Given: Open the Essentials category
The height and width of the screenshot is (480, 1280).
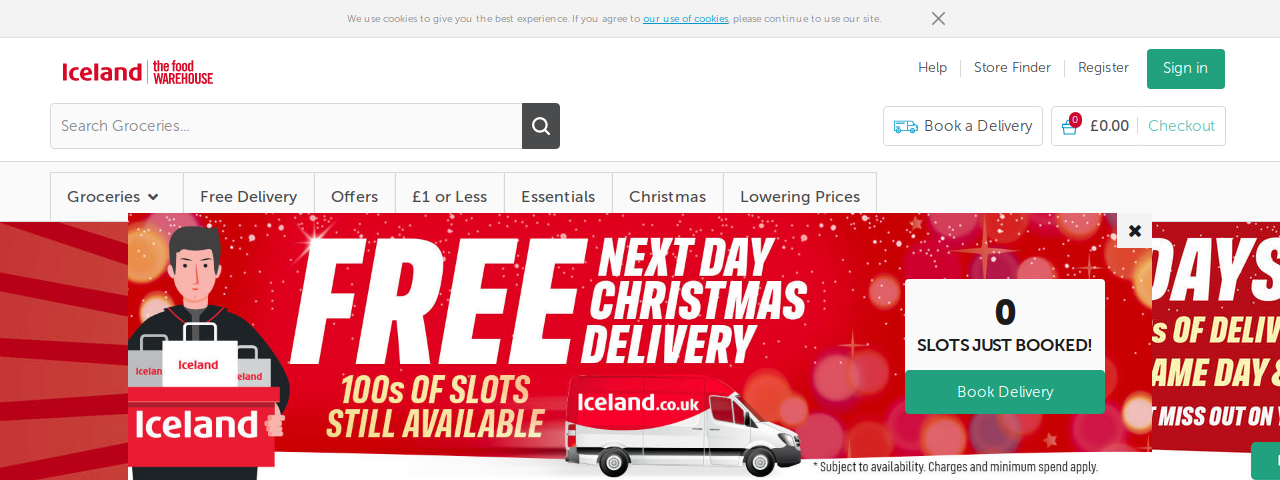Looking at the screenshot, I should 558,197.
